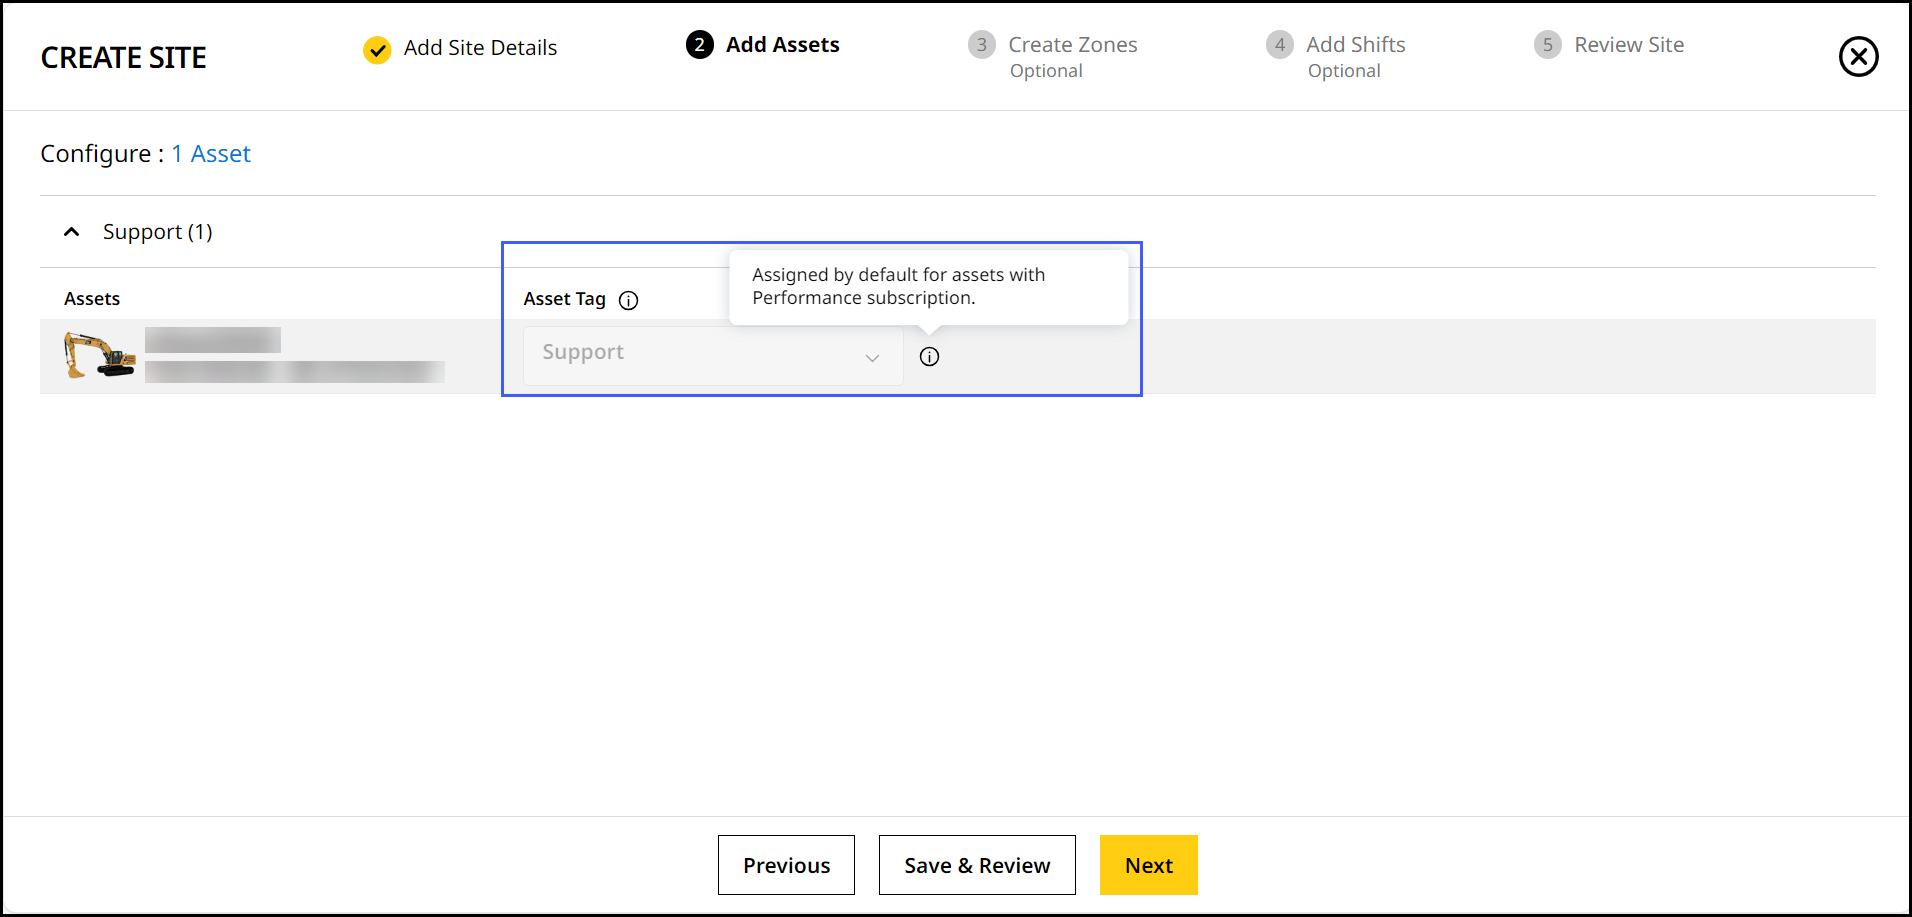Jump to the Add Shifts step label
The height and width of the screenshot is (917, 1912).
pos(1355,45)
